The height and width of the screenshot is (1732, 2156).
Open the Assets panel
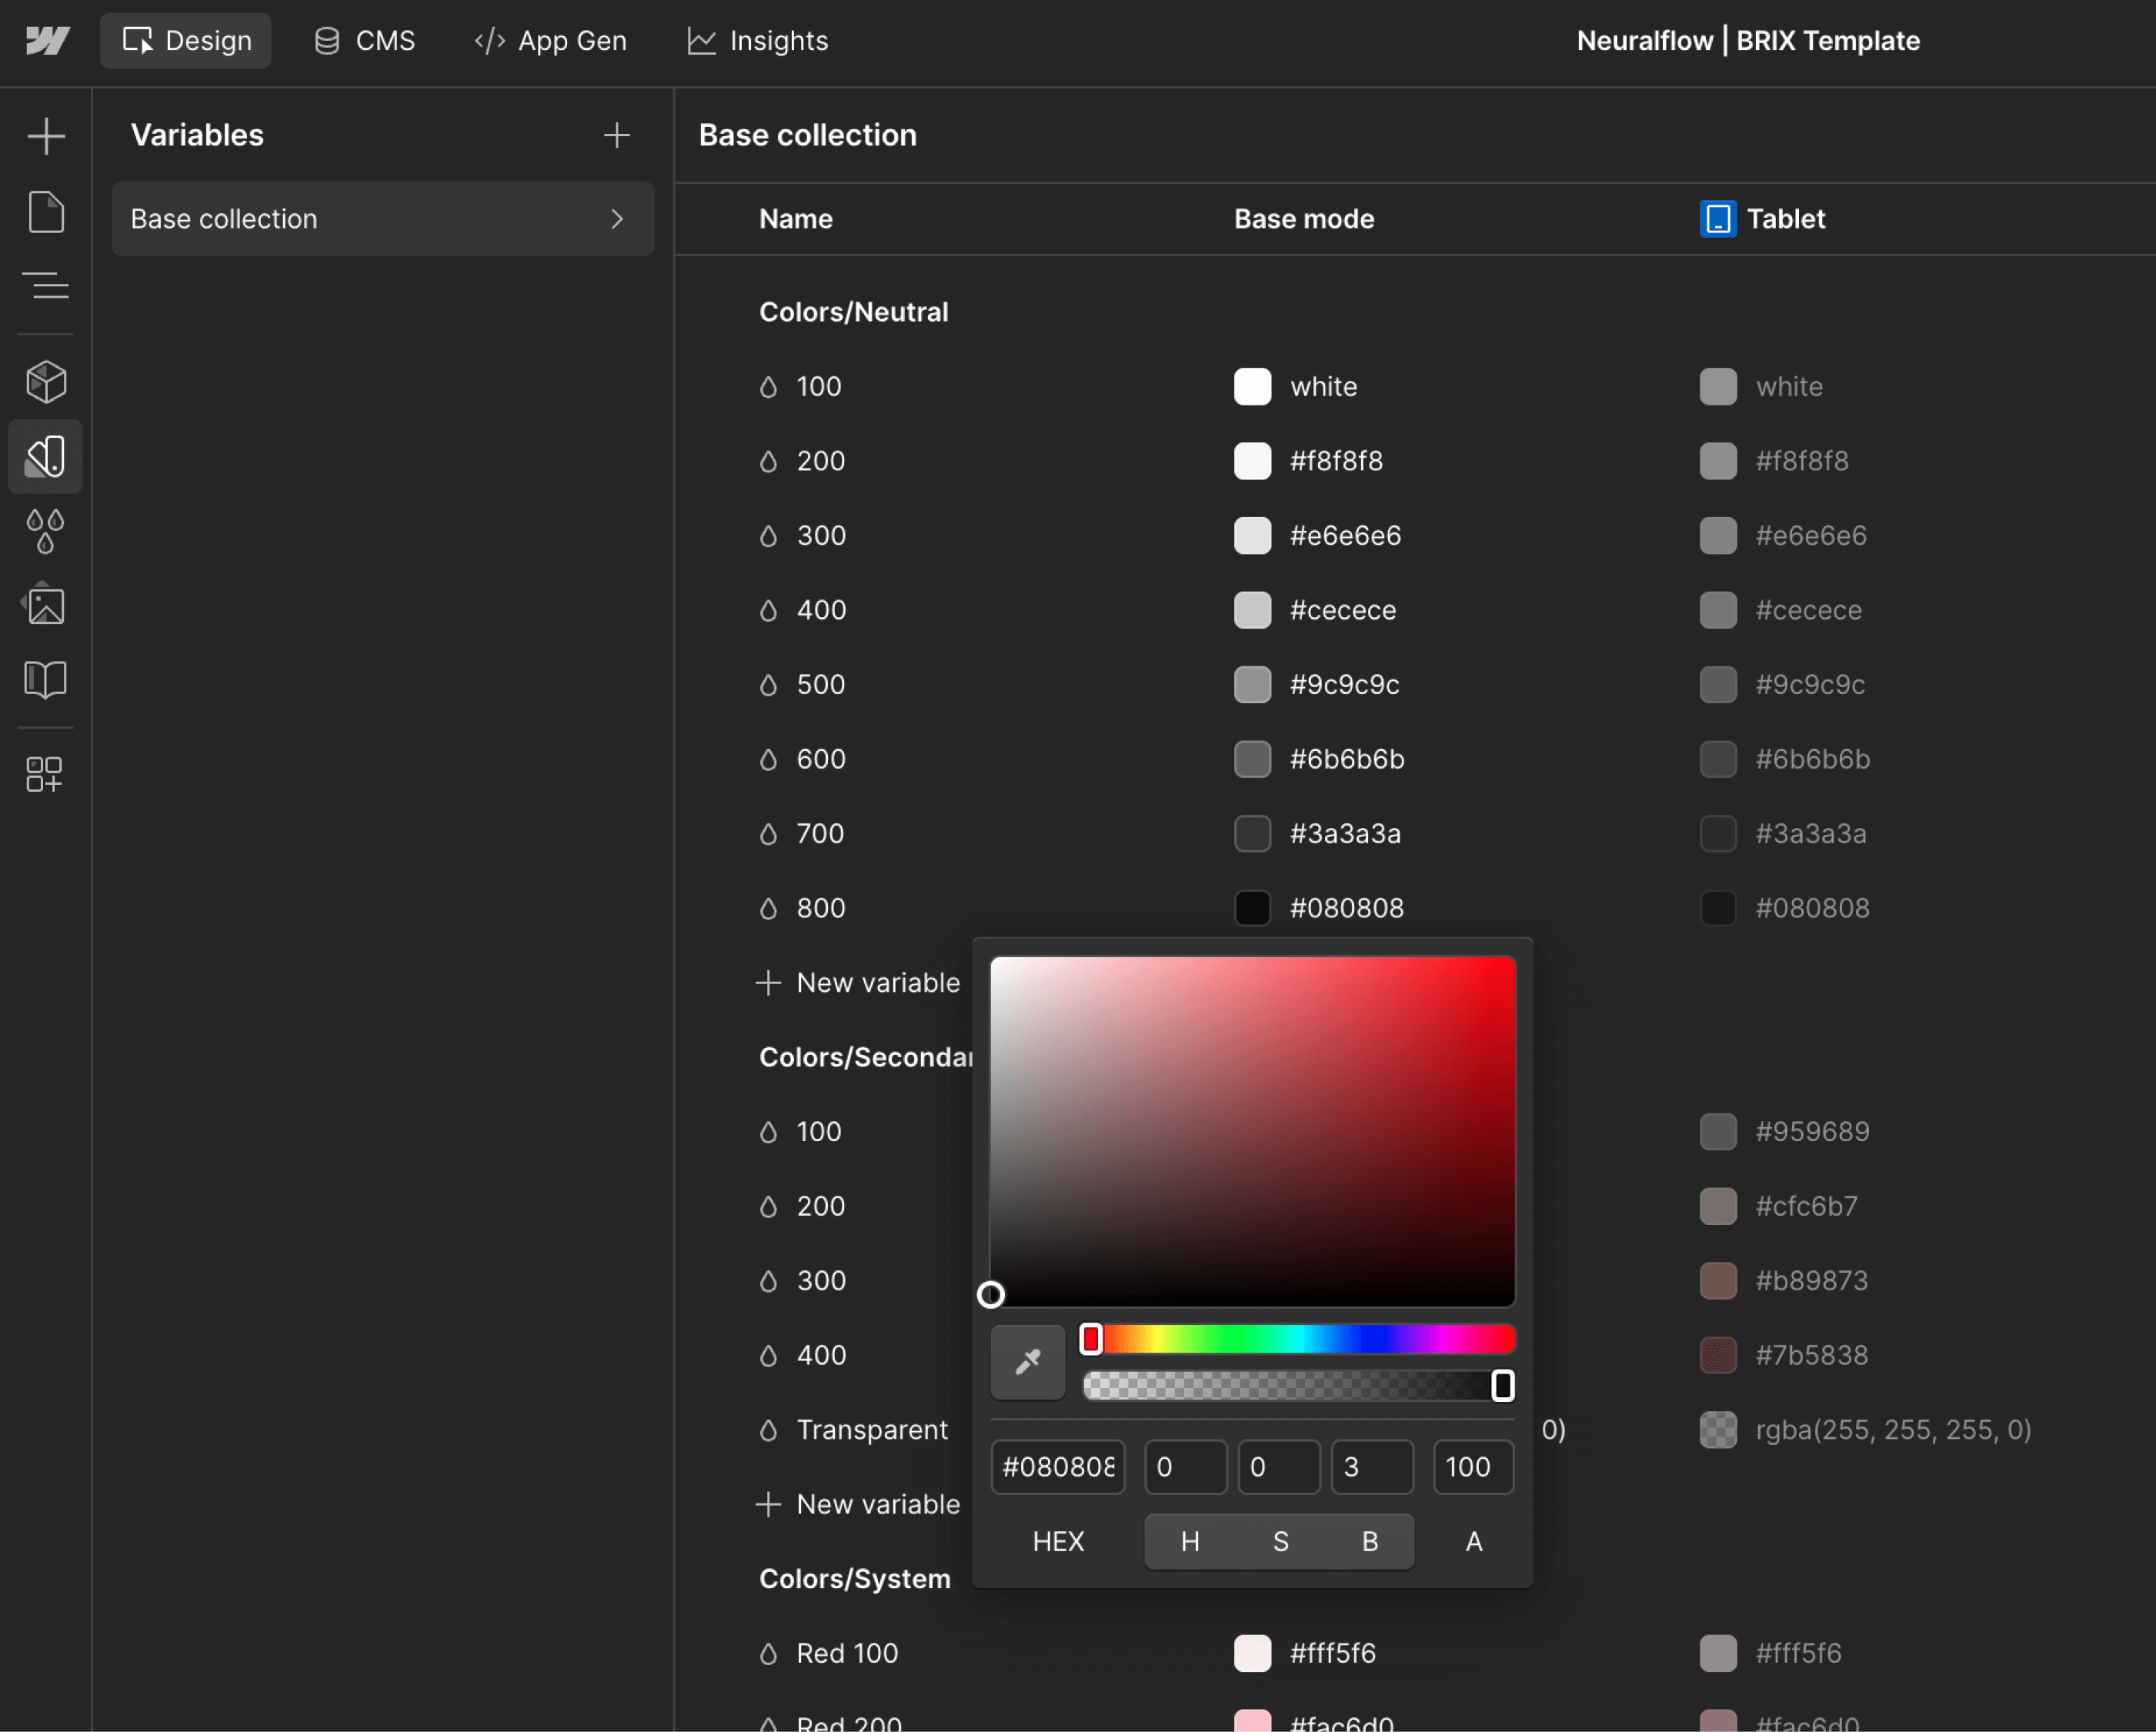click(46, 604)
